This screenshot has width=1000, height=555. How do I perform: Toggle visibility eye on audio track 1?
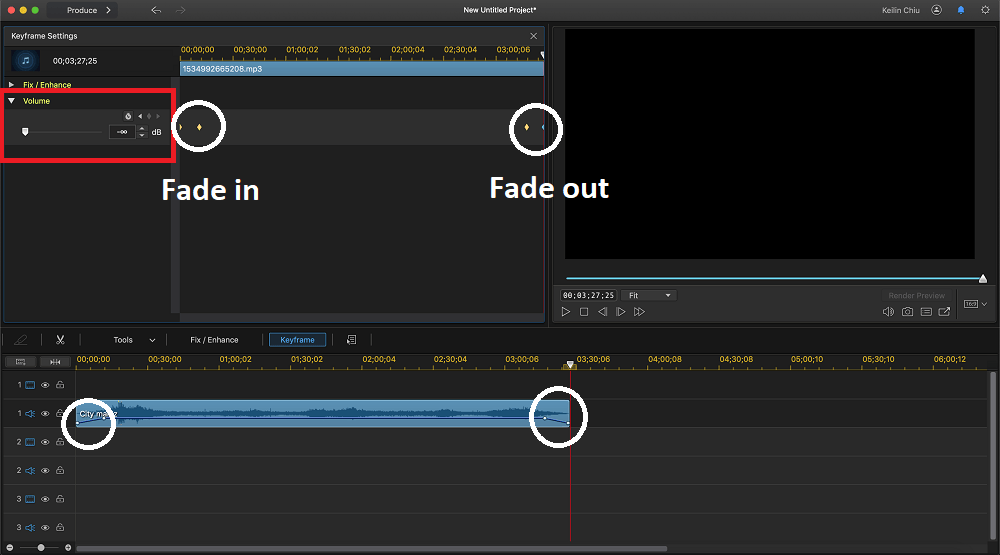coord(45,413)
